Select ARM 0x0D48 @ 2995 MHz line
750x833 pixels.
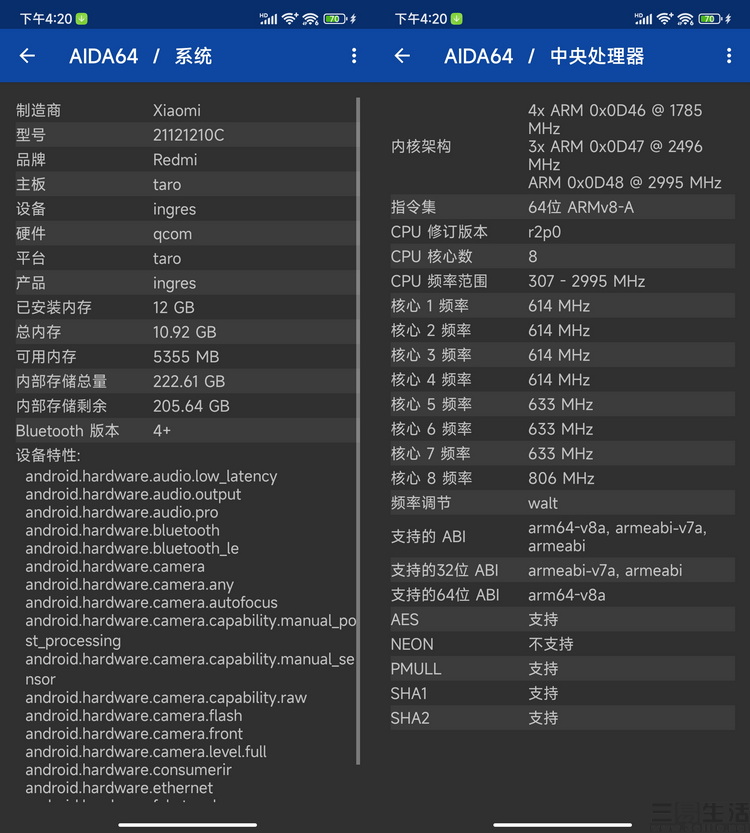tap(625, 183)
